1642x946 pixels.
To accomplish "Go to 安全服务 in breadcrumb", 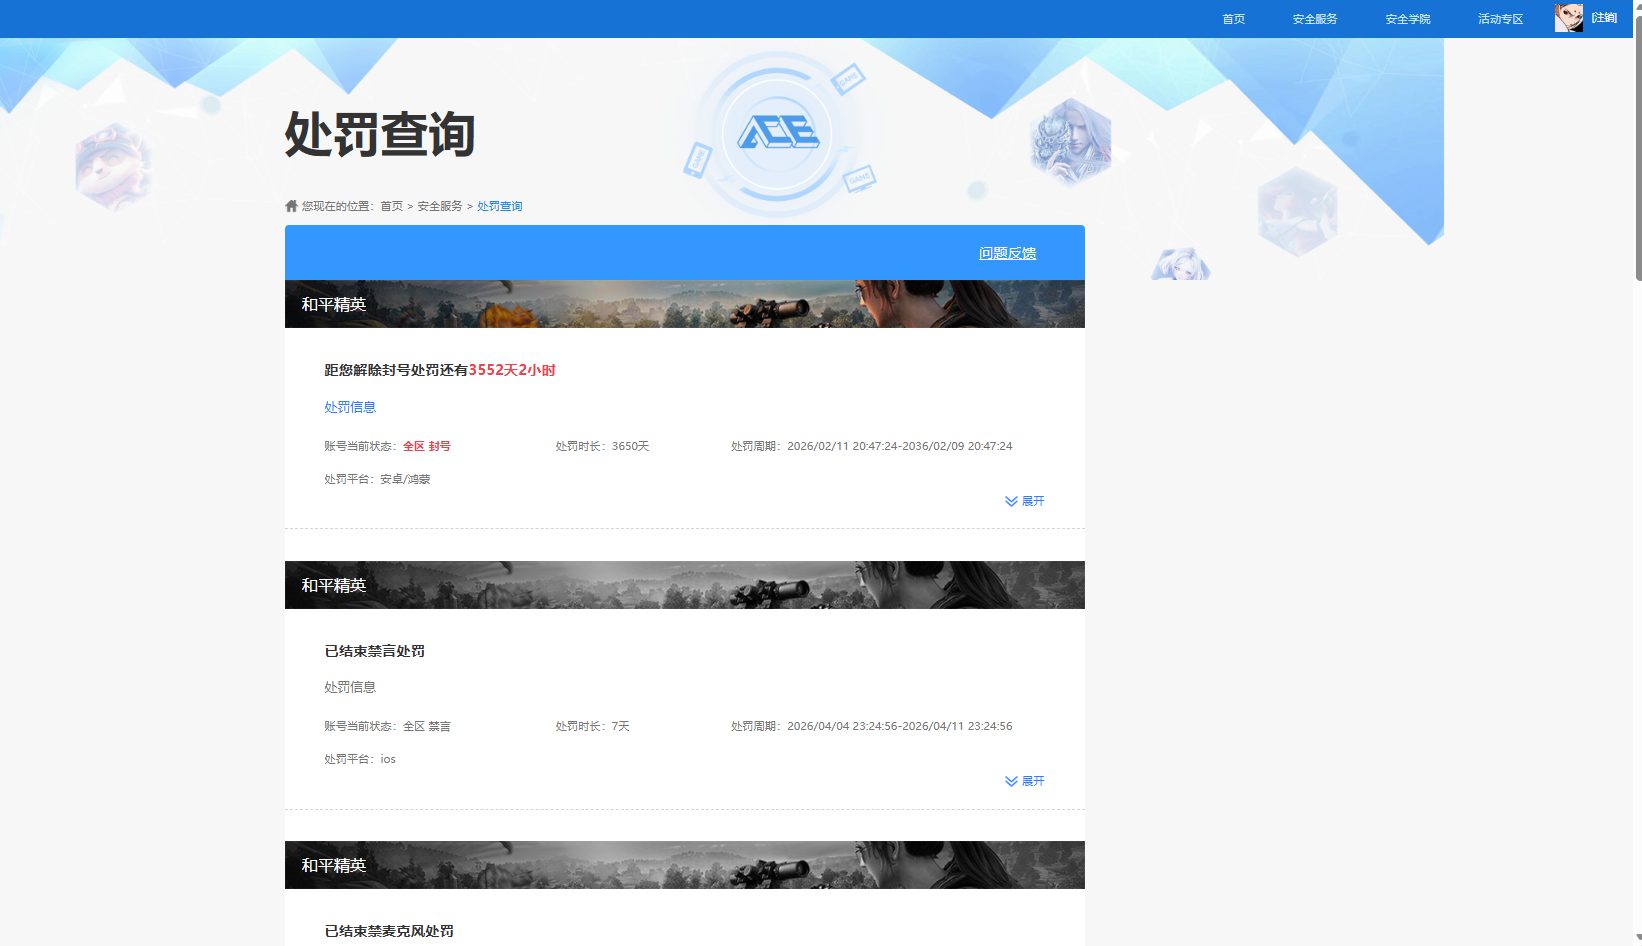I will click(440, 206).
